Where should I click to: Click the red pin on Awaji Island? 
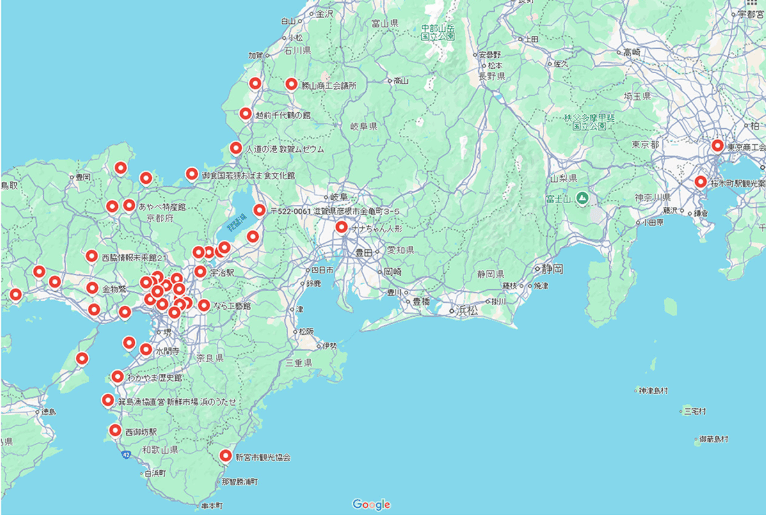pos(82,359)
